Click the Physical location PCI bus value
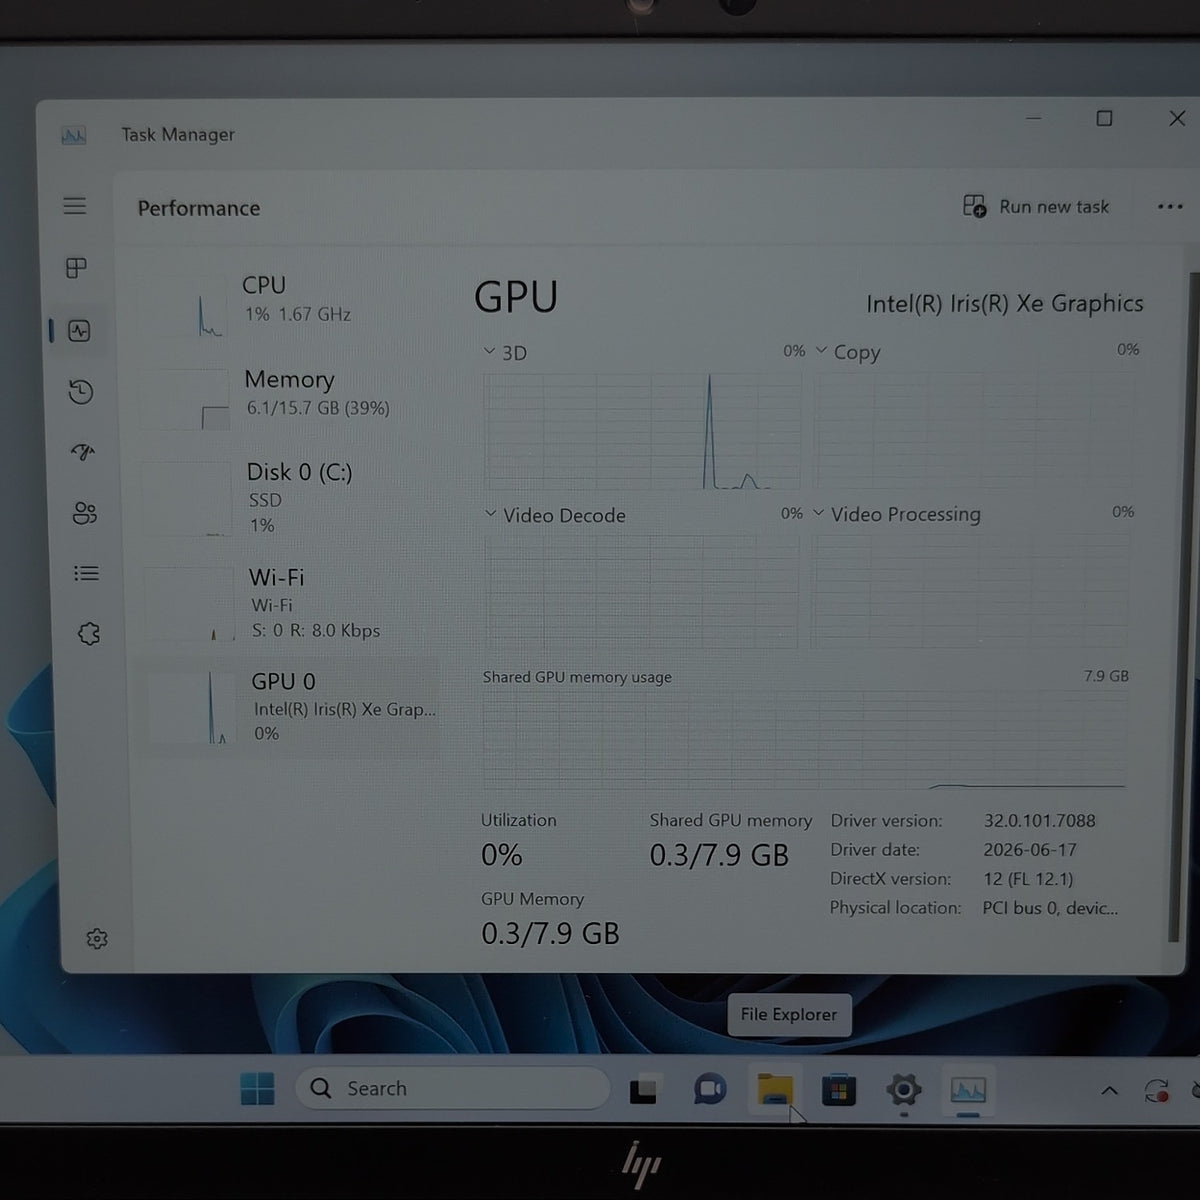Image resolution: width=1200 pixels, height=1200 pixels. (x=1050, y=908)
